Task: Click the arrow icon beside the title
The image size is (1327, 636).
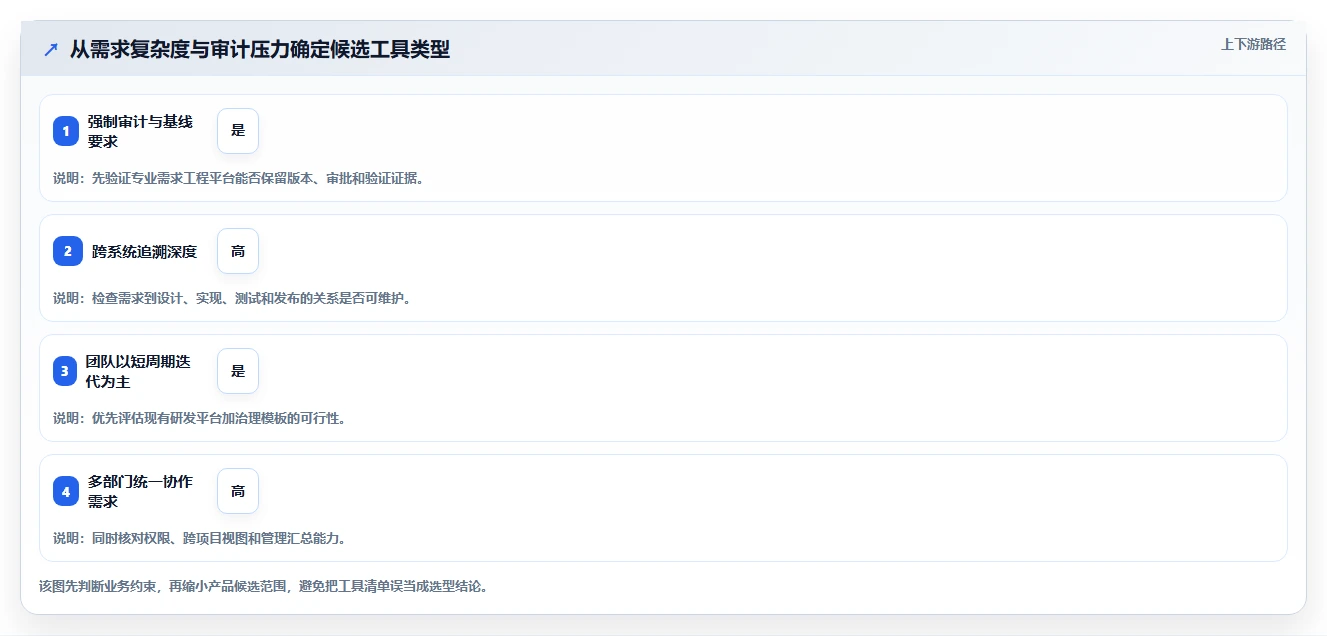Action: pyautogui.click(x=51, y=49)
